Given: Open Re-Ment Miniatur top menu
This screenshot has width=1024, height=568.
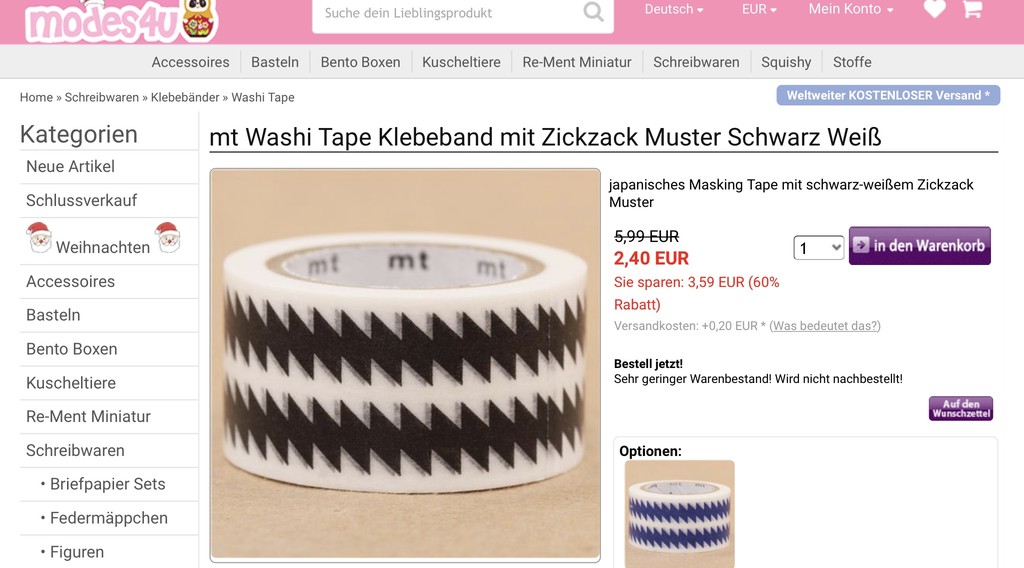Looking at the screenshot, I should (x=577, y=62).
